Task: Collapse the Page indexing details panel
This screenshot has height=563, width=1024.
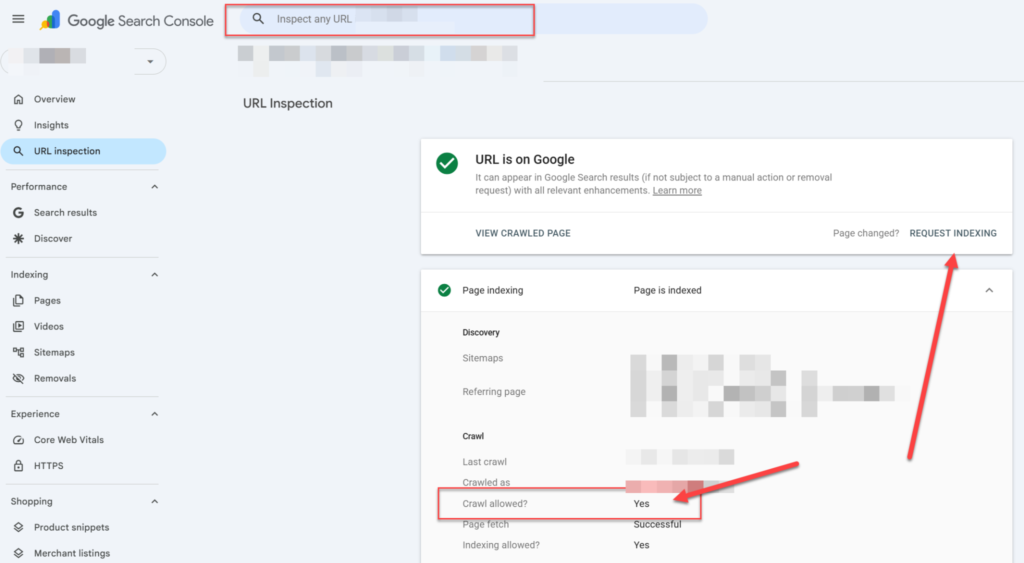Action: (989, 291)
